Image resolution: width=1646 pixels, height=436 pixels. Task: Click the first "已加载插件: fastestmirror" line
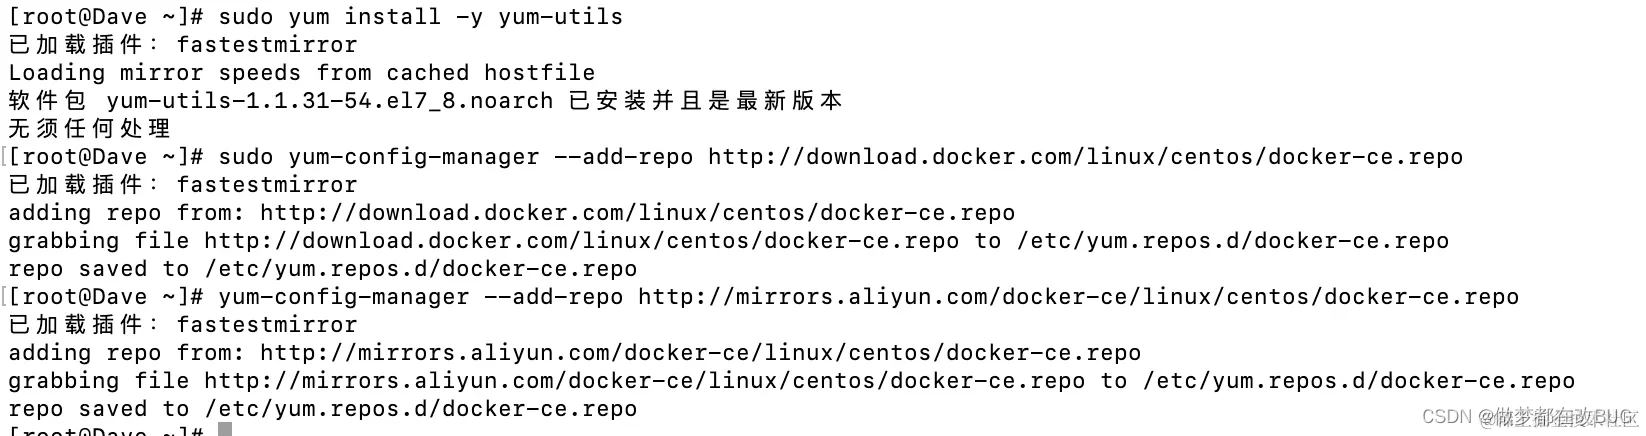tap(183, 45)
